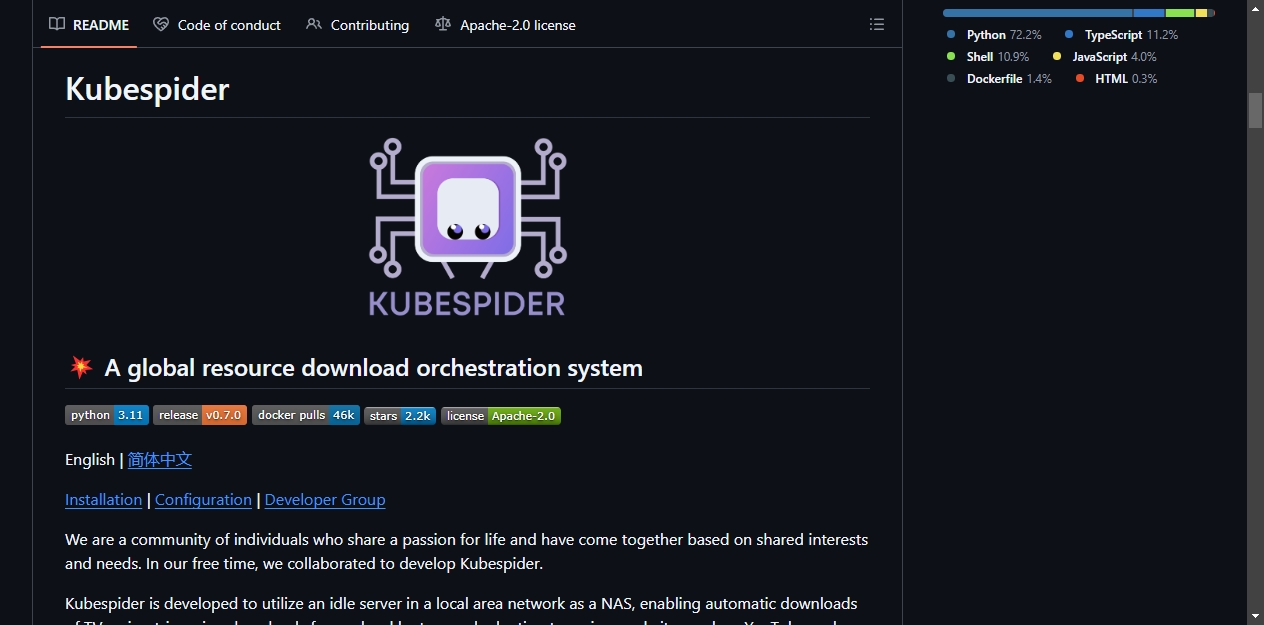Open the README tab
Viewport: 1264px width, 625px height.
click(89, 24)
